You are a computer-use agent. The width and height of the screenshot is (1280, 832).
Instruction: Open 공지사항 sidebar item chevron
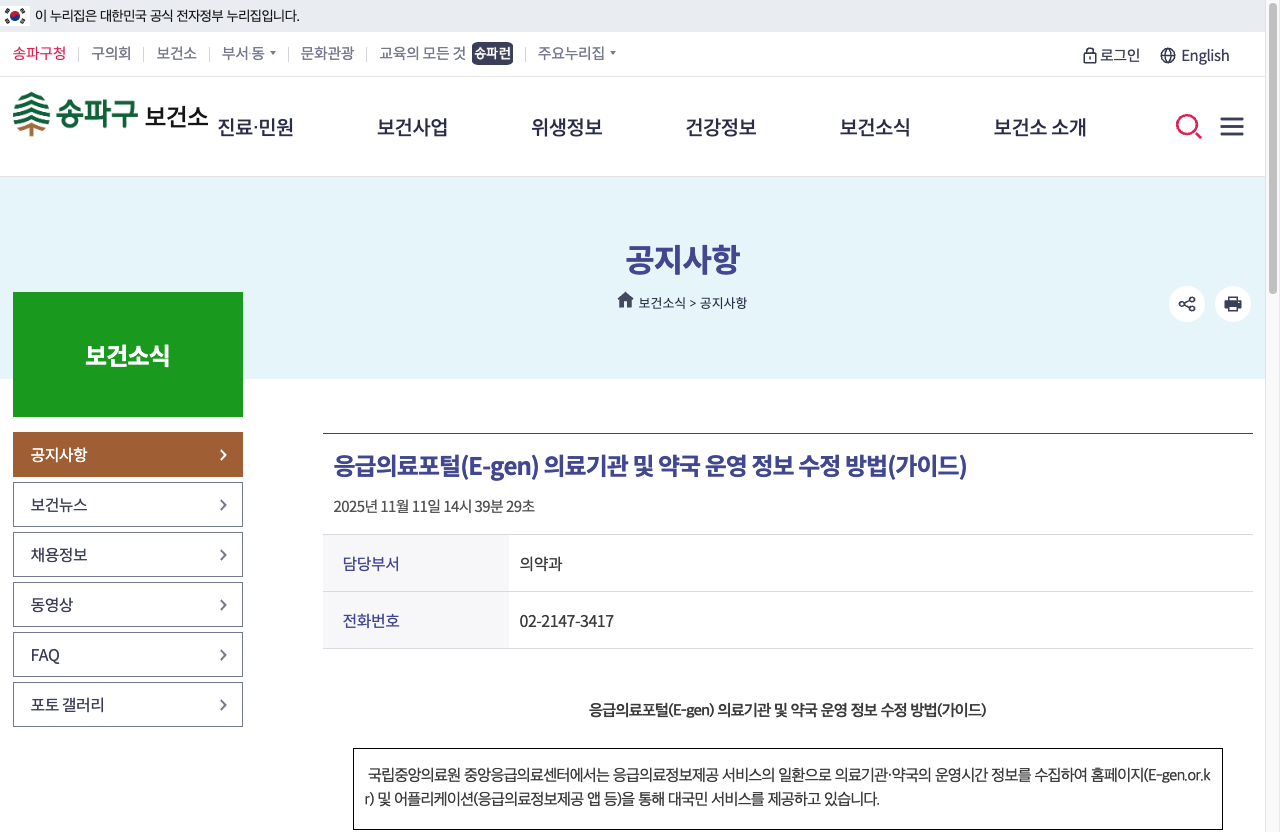tap(224, 455)
